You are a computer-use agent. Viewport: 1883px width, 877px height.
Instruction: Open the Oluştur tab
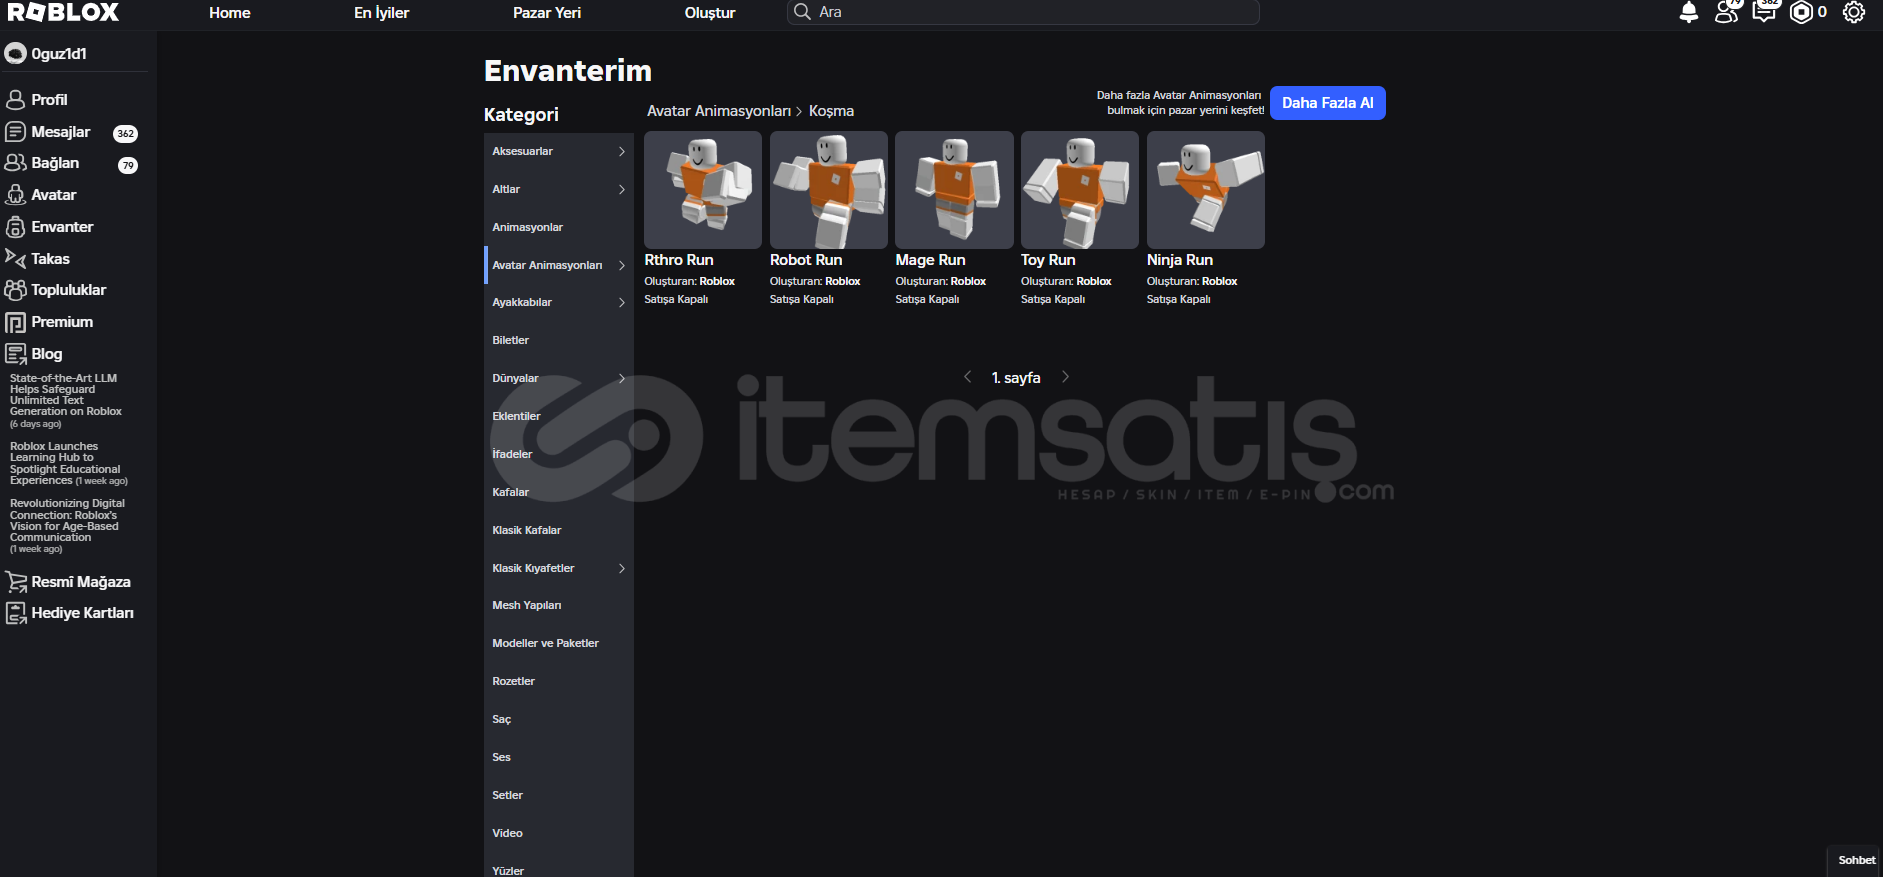click(x=710, y=13)
